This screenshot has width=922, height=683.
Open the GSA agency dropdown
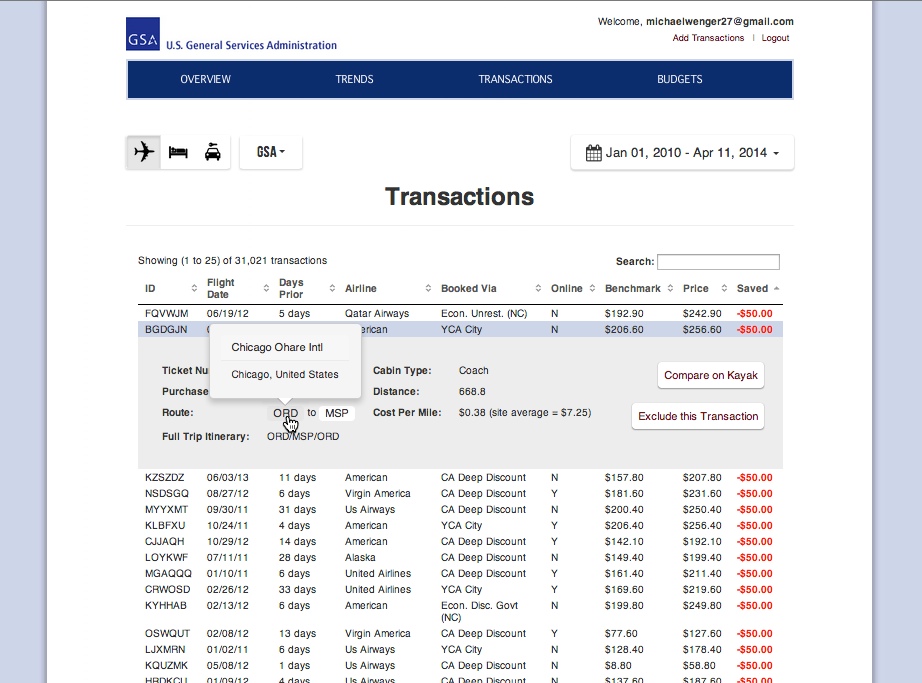(x=270, y=152)
